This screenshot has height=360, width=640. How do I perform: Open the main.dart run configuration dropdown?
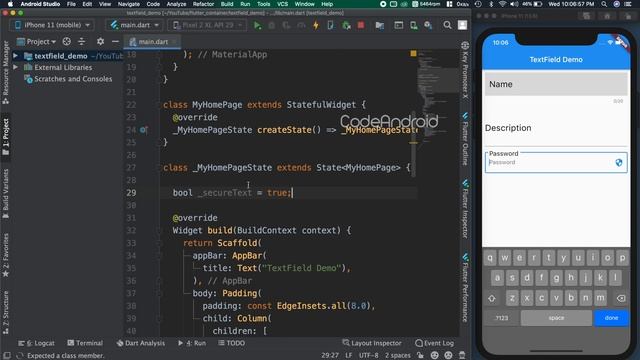click(x=134, y=25)
